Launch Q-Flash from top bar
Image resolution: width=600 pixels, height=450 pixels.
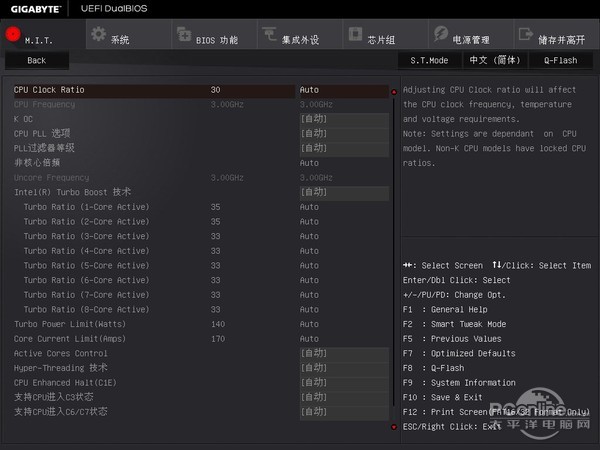[561, 60]
